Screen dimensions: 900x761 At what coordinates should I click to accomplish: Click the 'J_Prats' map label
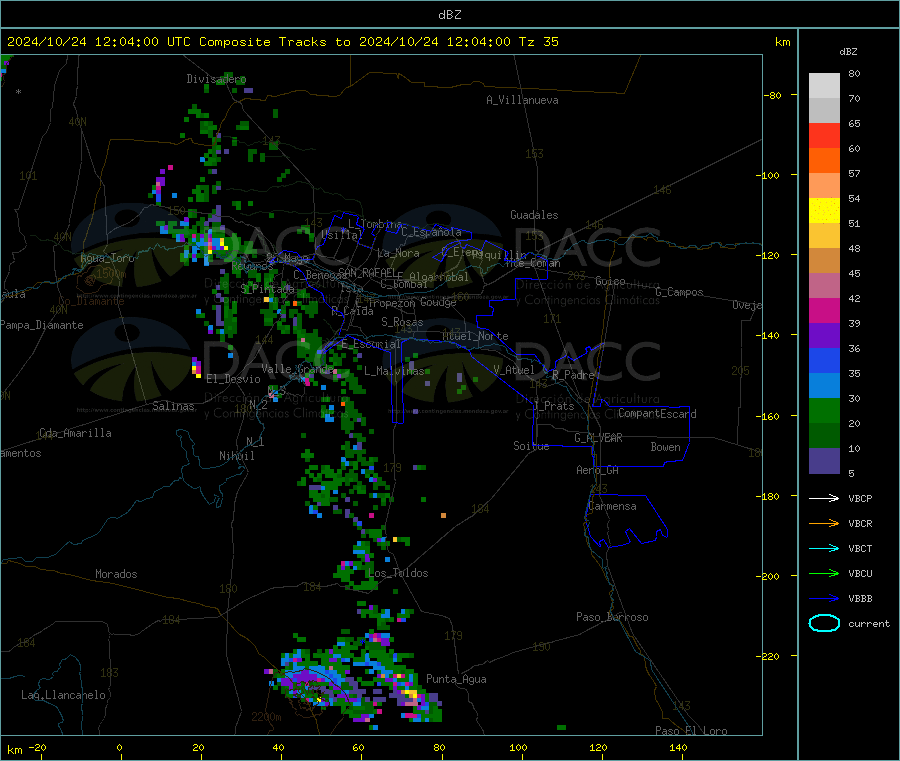(x=554, y=406)
